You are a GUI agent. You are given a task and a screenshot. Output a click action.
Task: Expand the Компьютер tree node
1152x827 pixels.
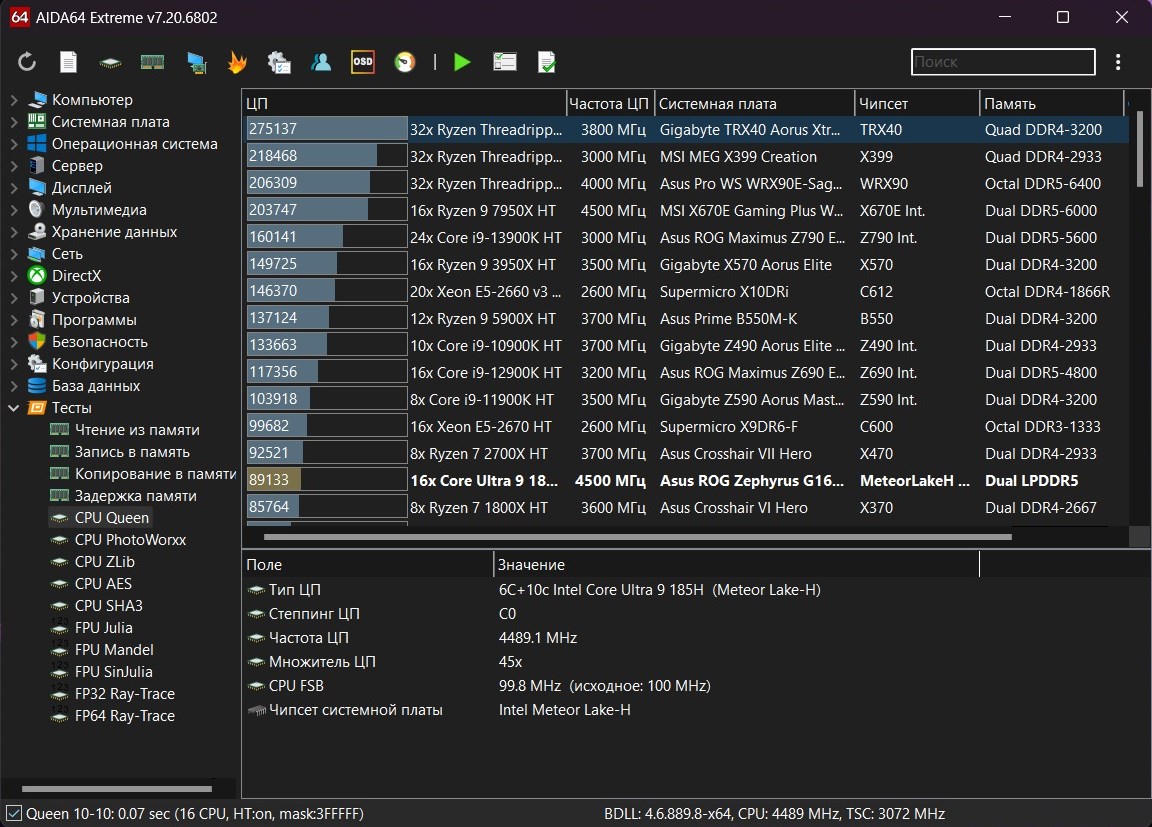point(14,100)
